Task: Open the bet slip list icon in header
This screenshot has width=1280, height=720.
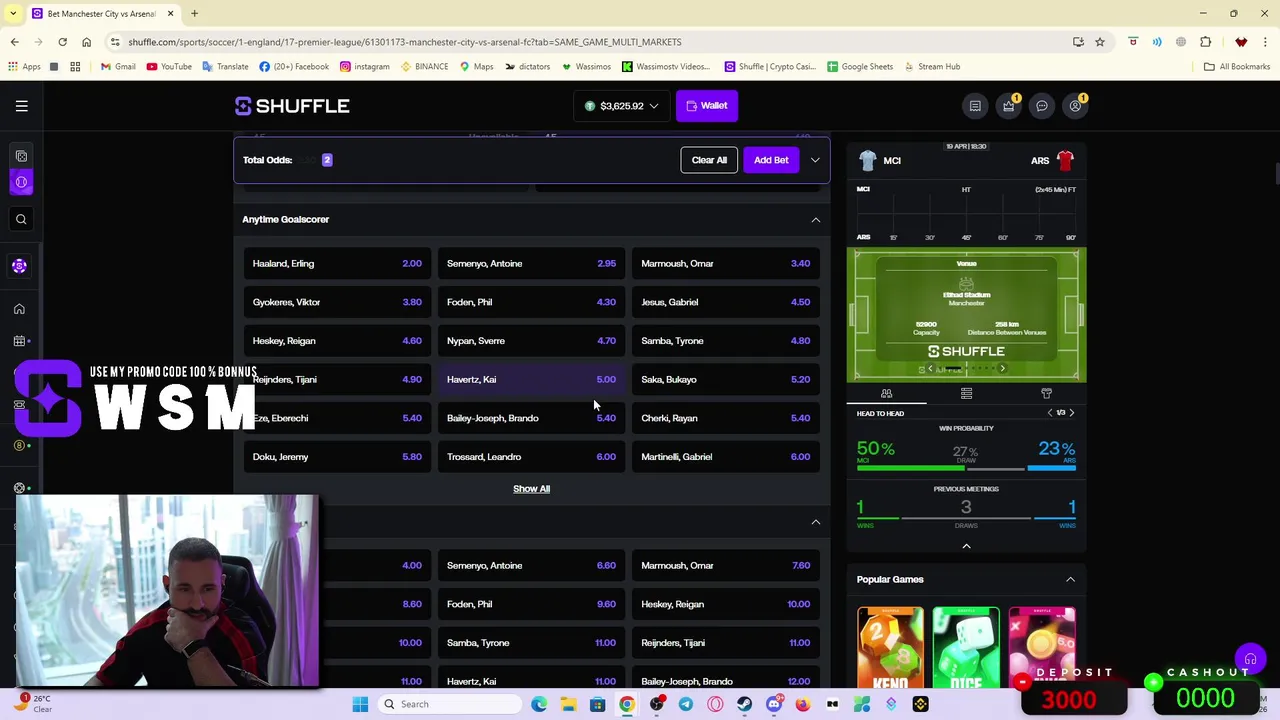Action: pyautogui.click(x=975, y=106)
